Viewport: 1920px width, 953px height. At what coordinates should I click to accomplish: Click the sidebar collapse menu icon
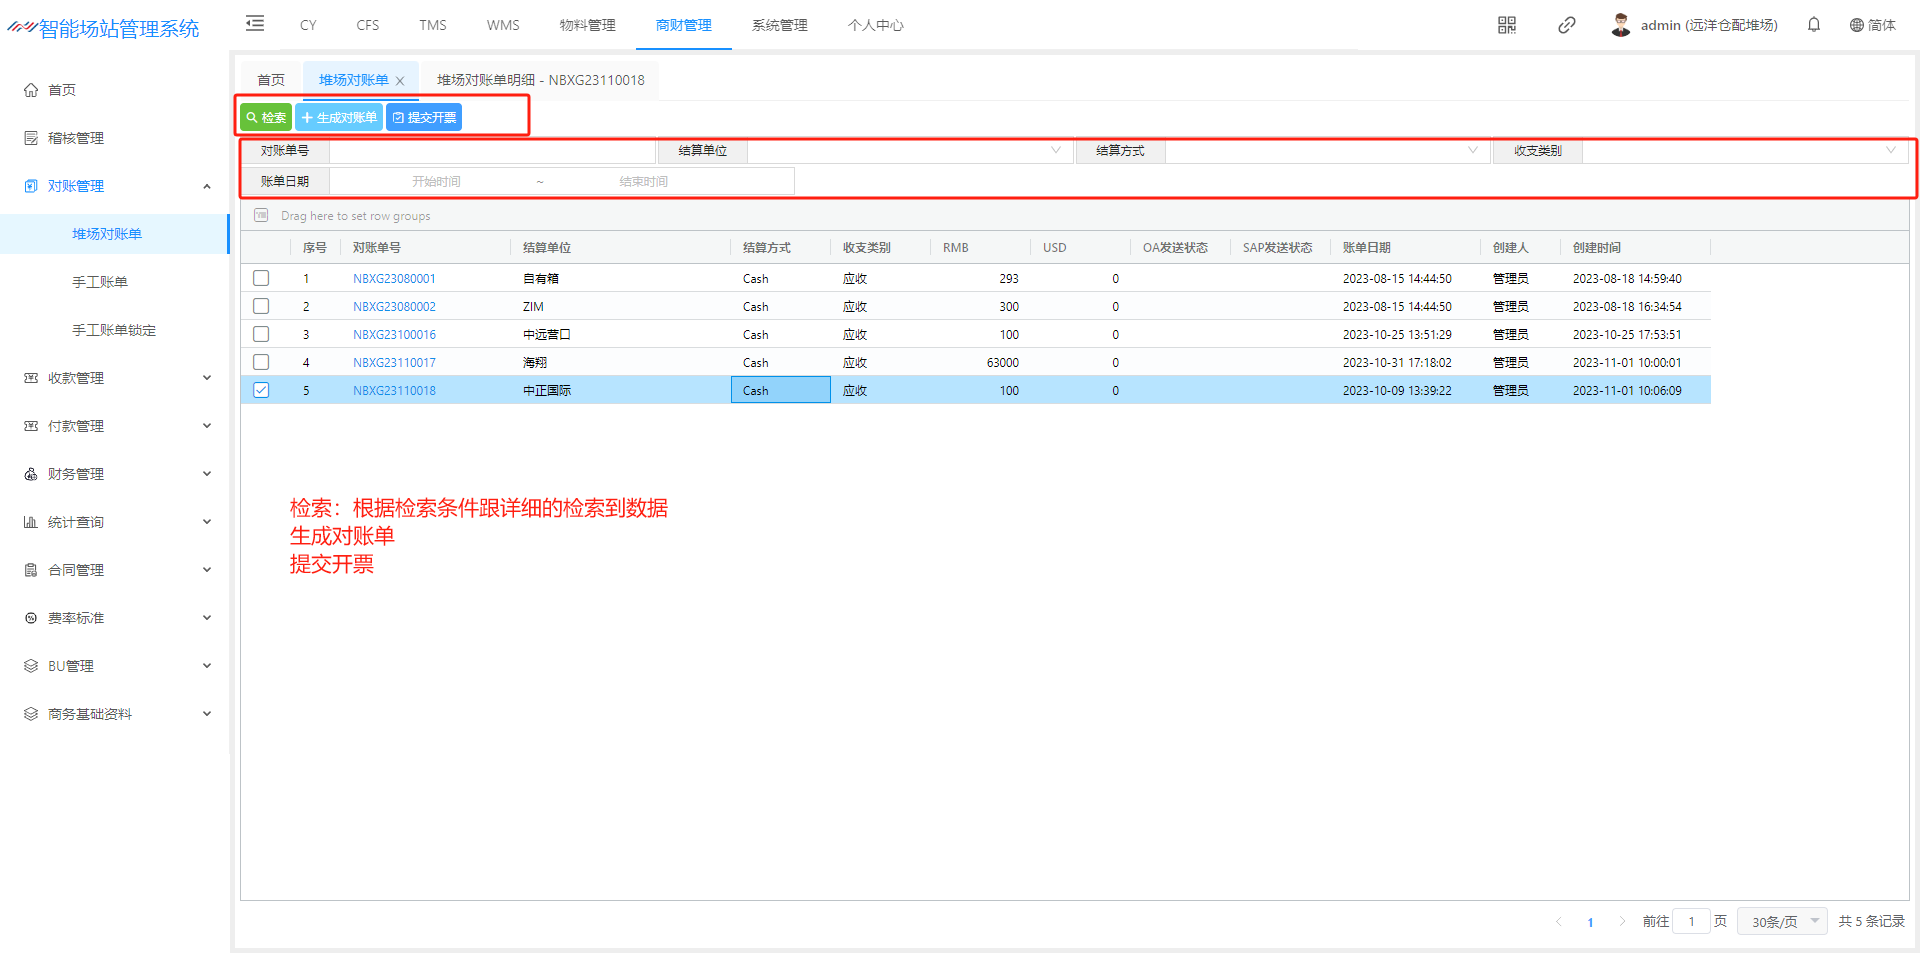point(255,24)
